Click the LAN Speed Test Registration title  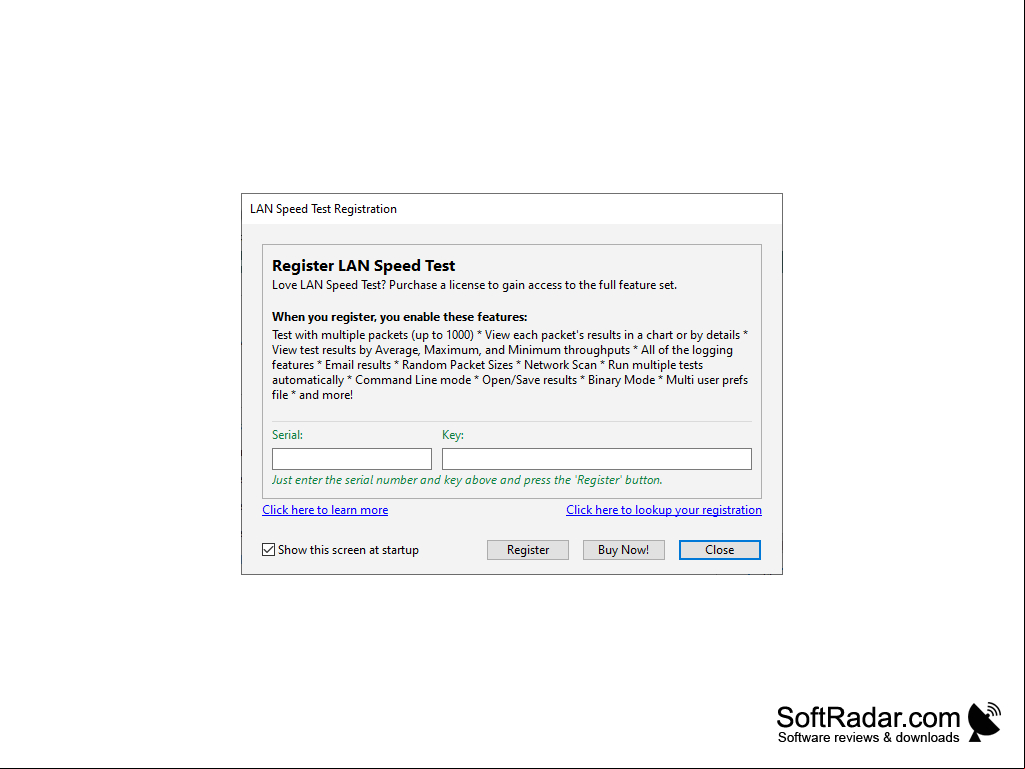[323, 209]
